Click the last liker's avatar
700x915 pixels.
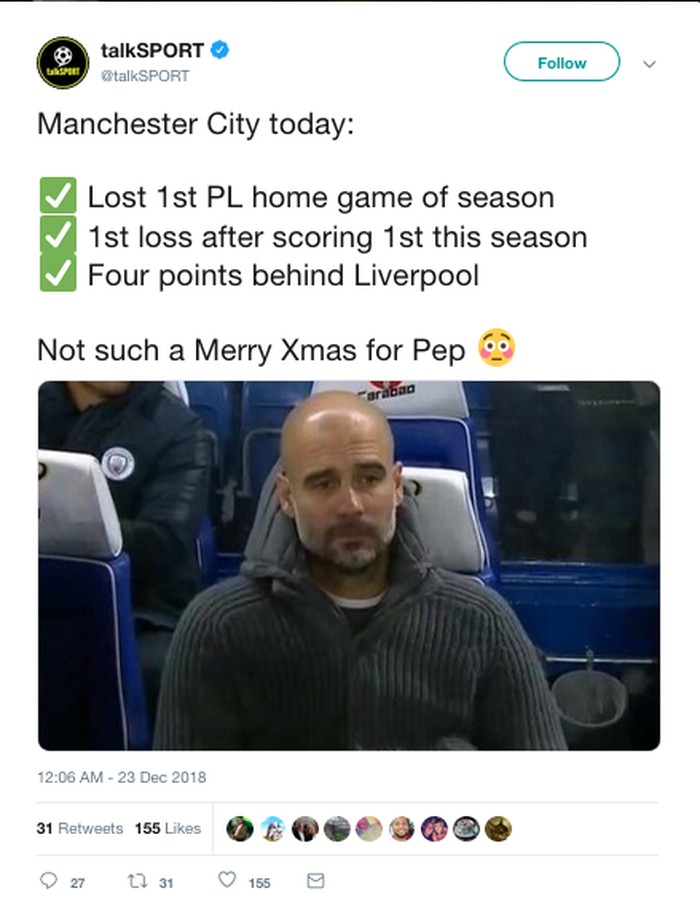498,828
